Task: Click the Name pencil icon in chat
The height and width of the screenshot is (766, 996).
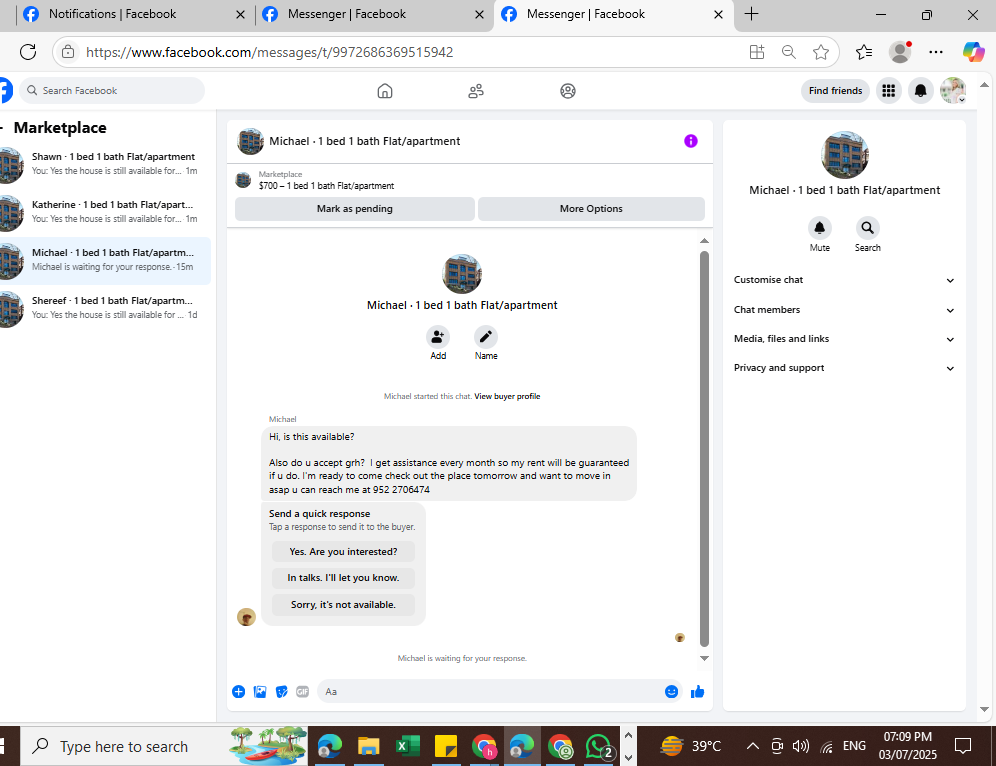Action: pos(486,337)
